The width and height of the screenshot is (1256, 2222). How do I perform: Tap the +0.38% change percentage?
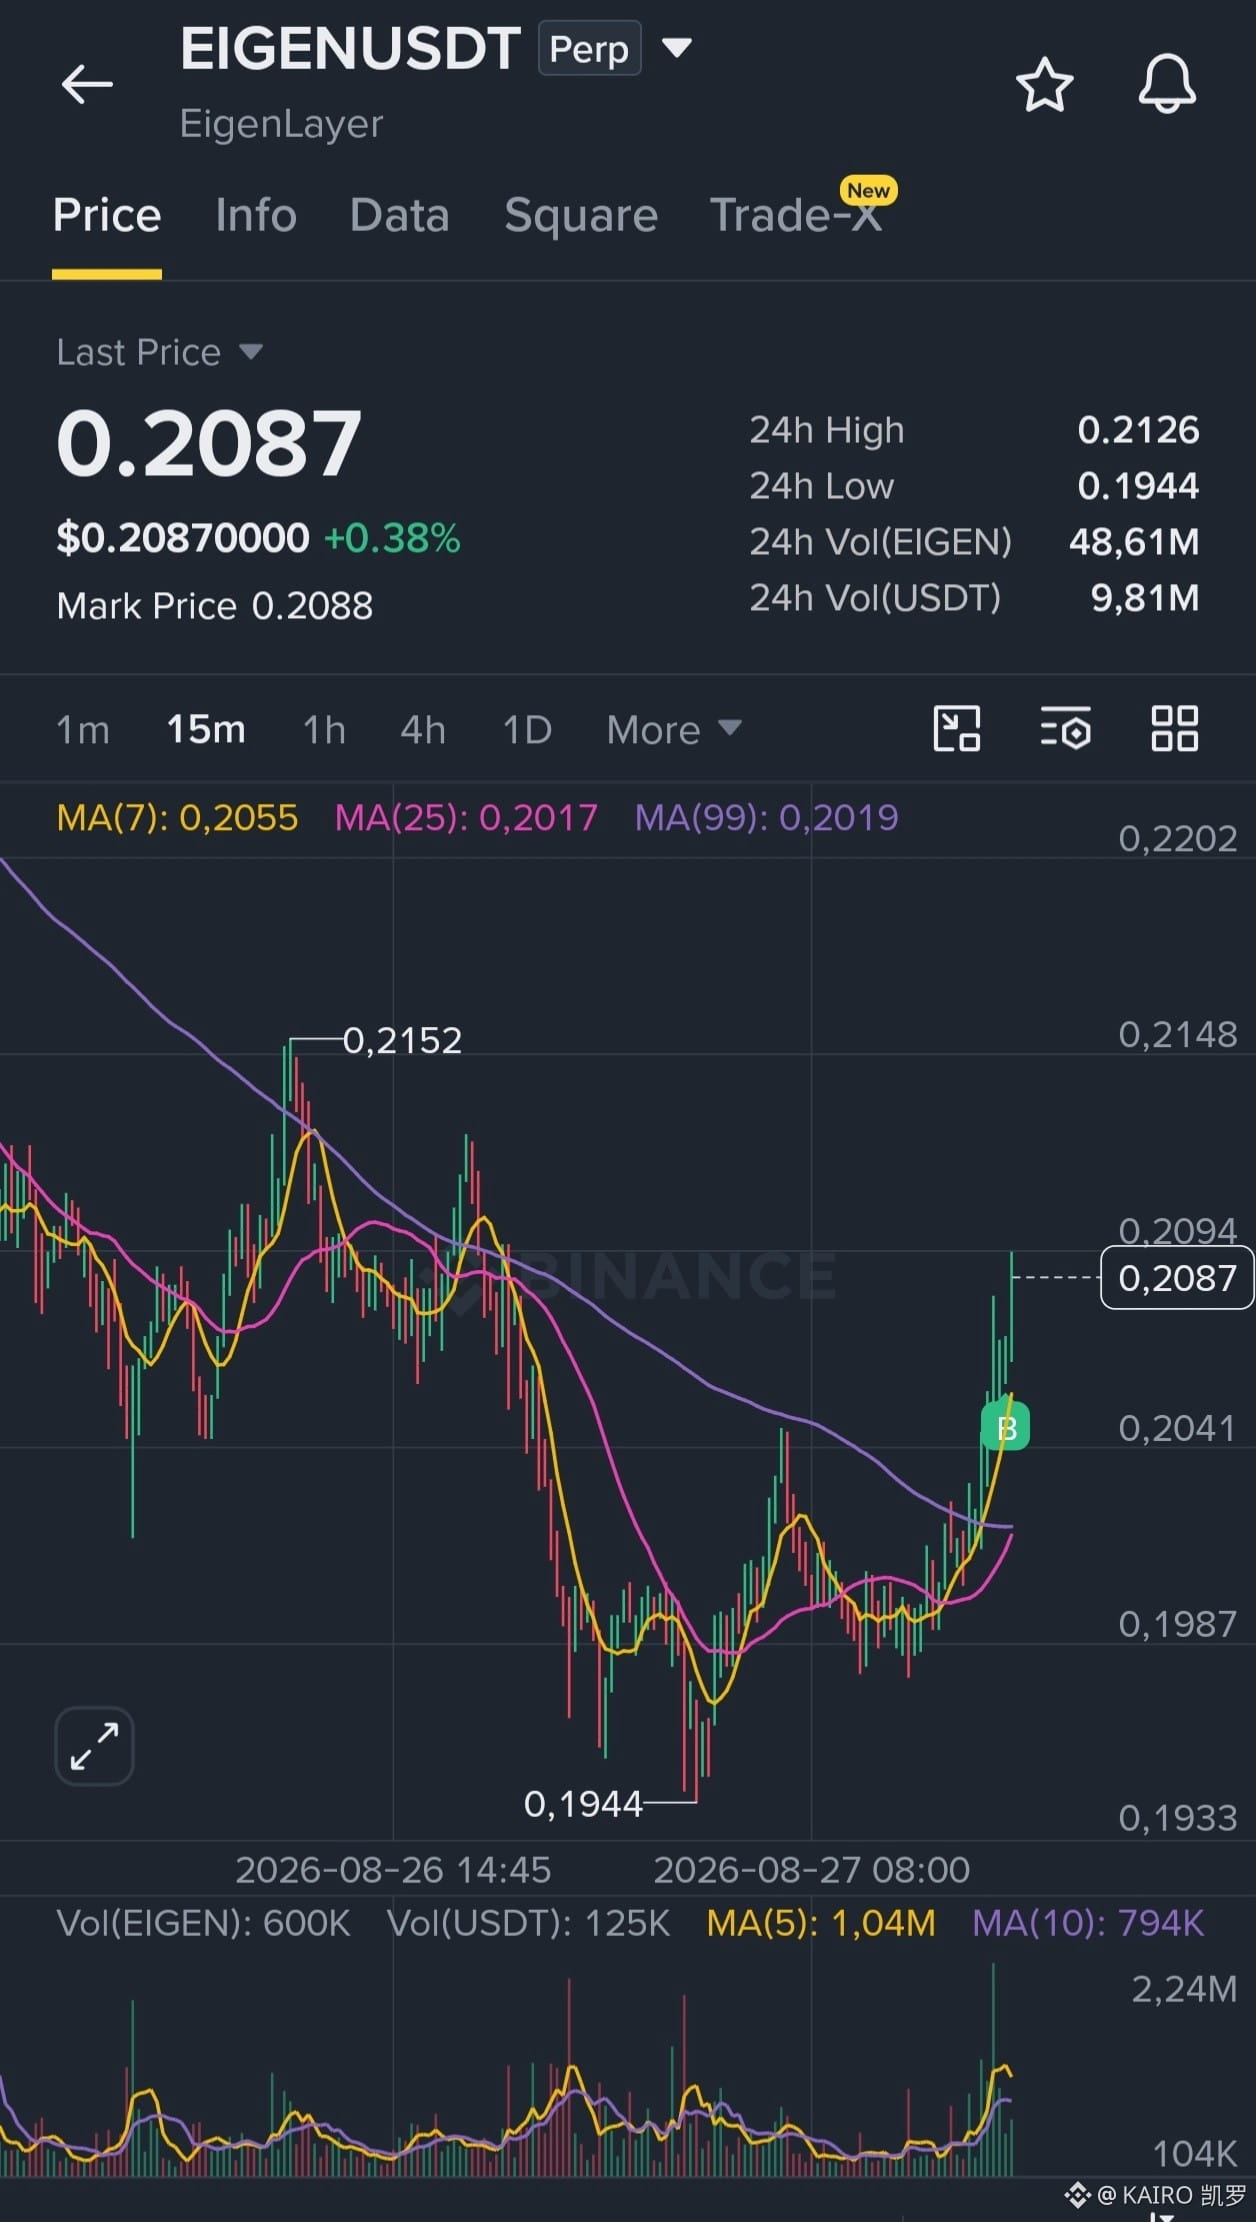pyautogui.click(x=392, y=538)
